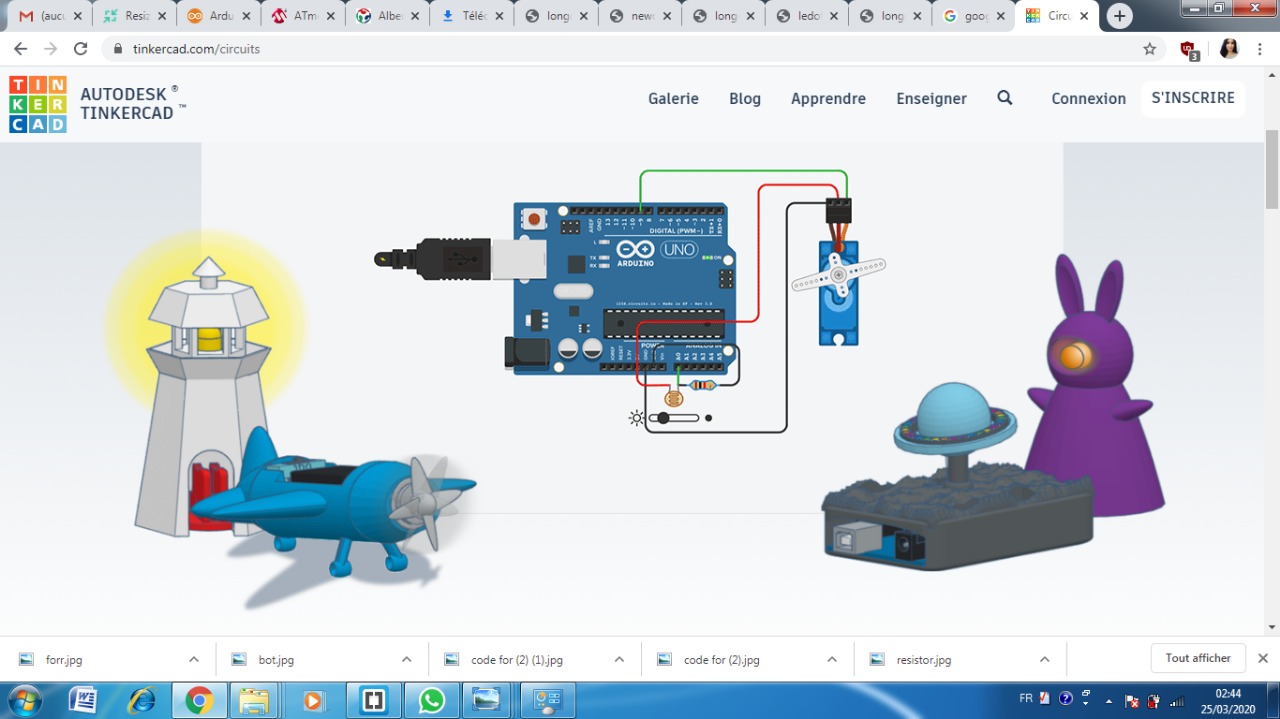Open Chrome from the taskbar
Viewport: 1280px width, 719px height.
point(198,701)
